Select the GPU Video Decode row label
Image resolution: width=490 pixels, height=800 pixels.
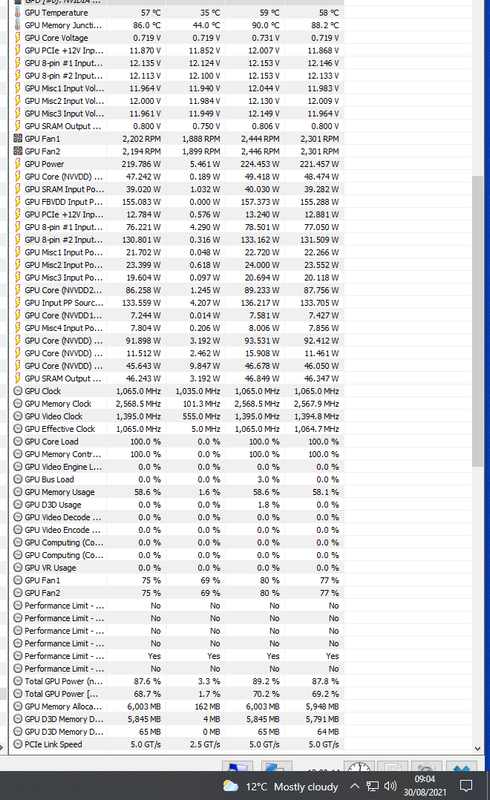63,517
